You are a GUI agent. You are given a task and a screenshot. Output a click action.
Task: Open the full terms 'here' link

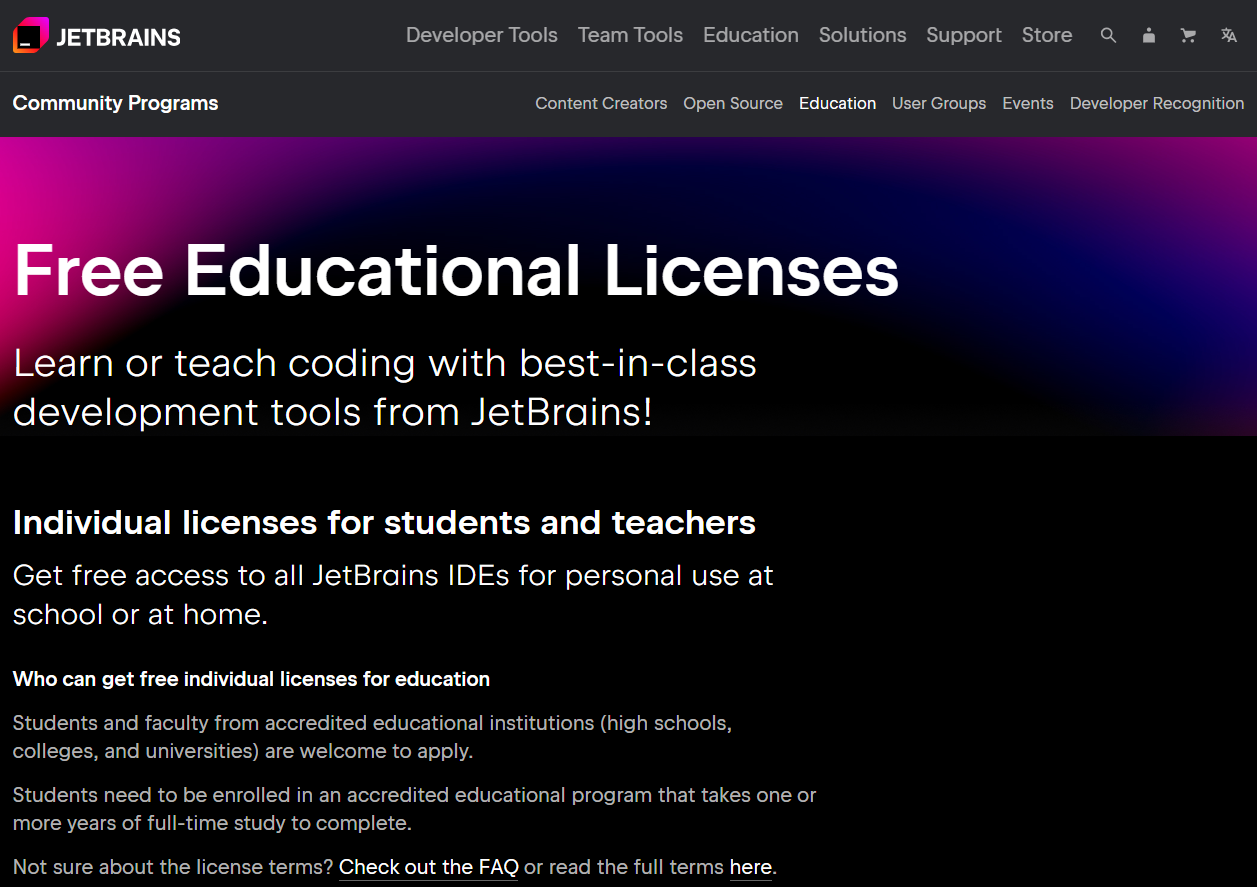pos(751,867)
